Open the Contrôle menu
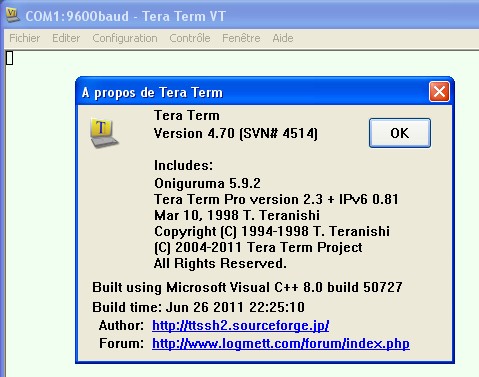 point(190,38)
